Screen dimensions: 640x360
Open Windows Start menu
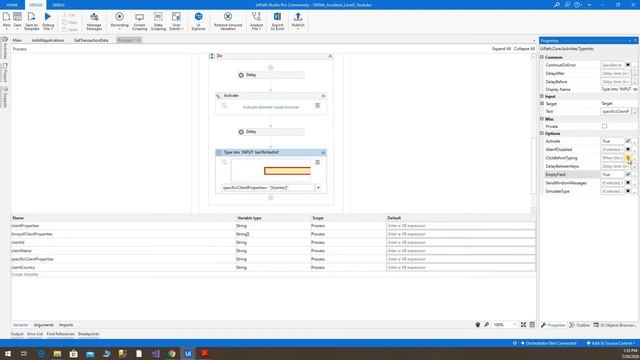(7, 353)
